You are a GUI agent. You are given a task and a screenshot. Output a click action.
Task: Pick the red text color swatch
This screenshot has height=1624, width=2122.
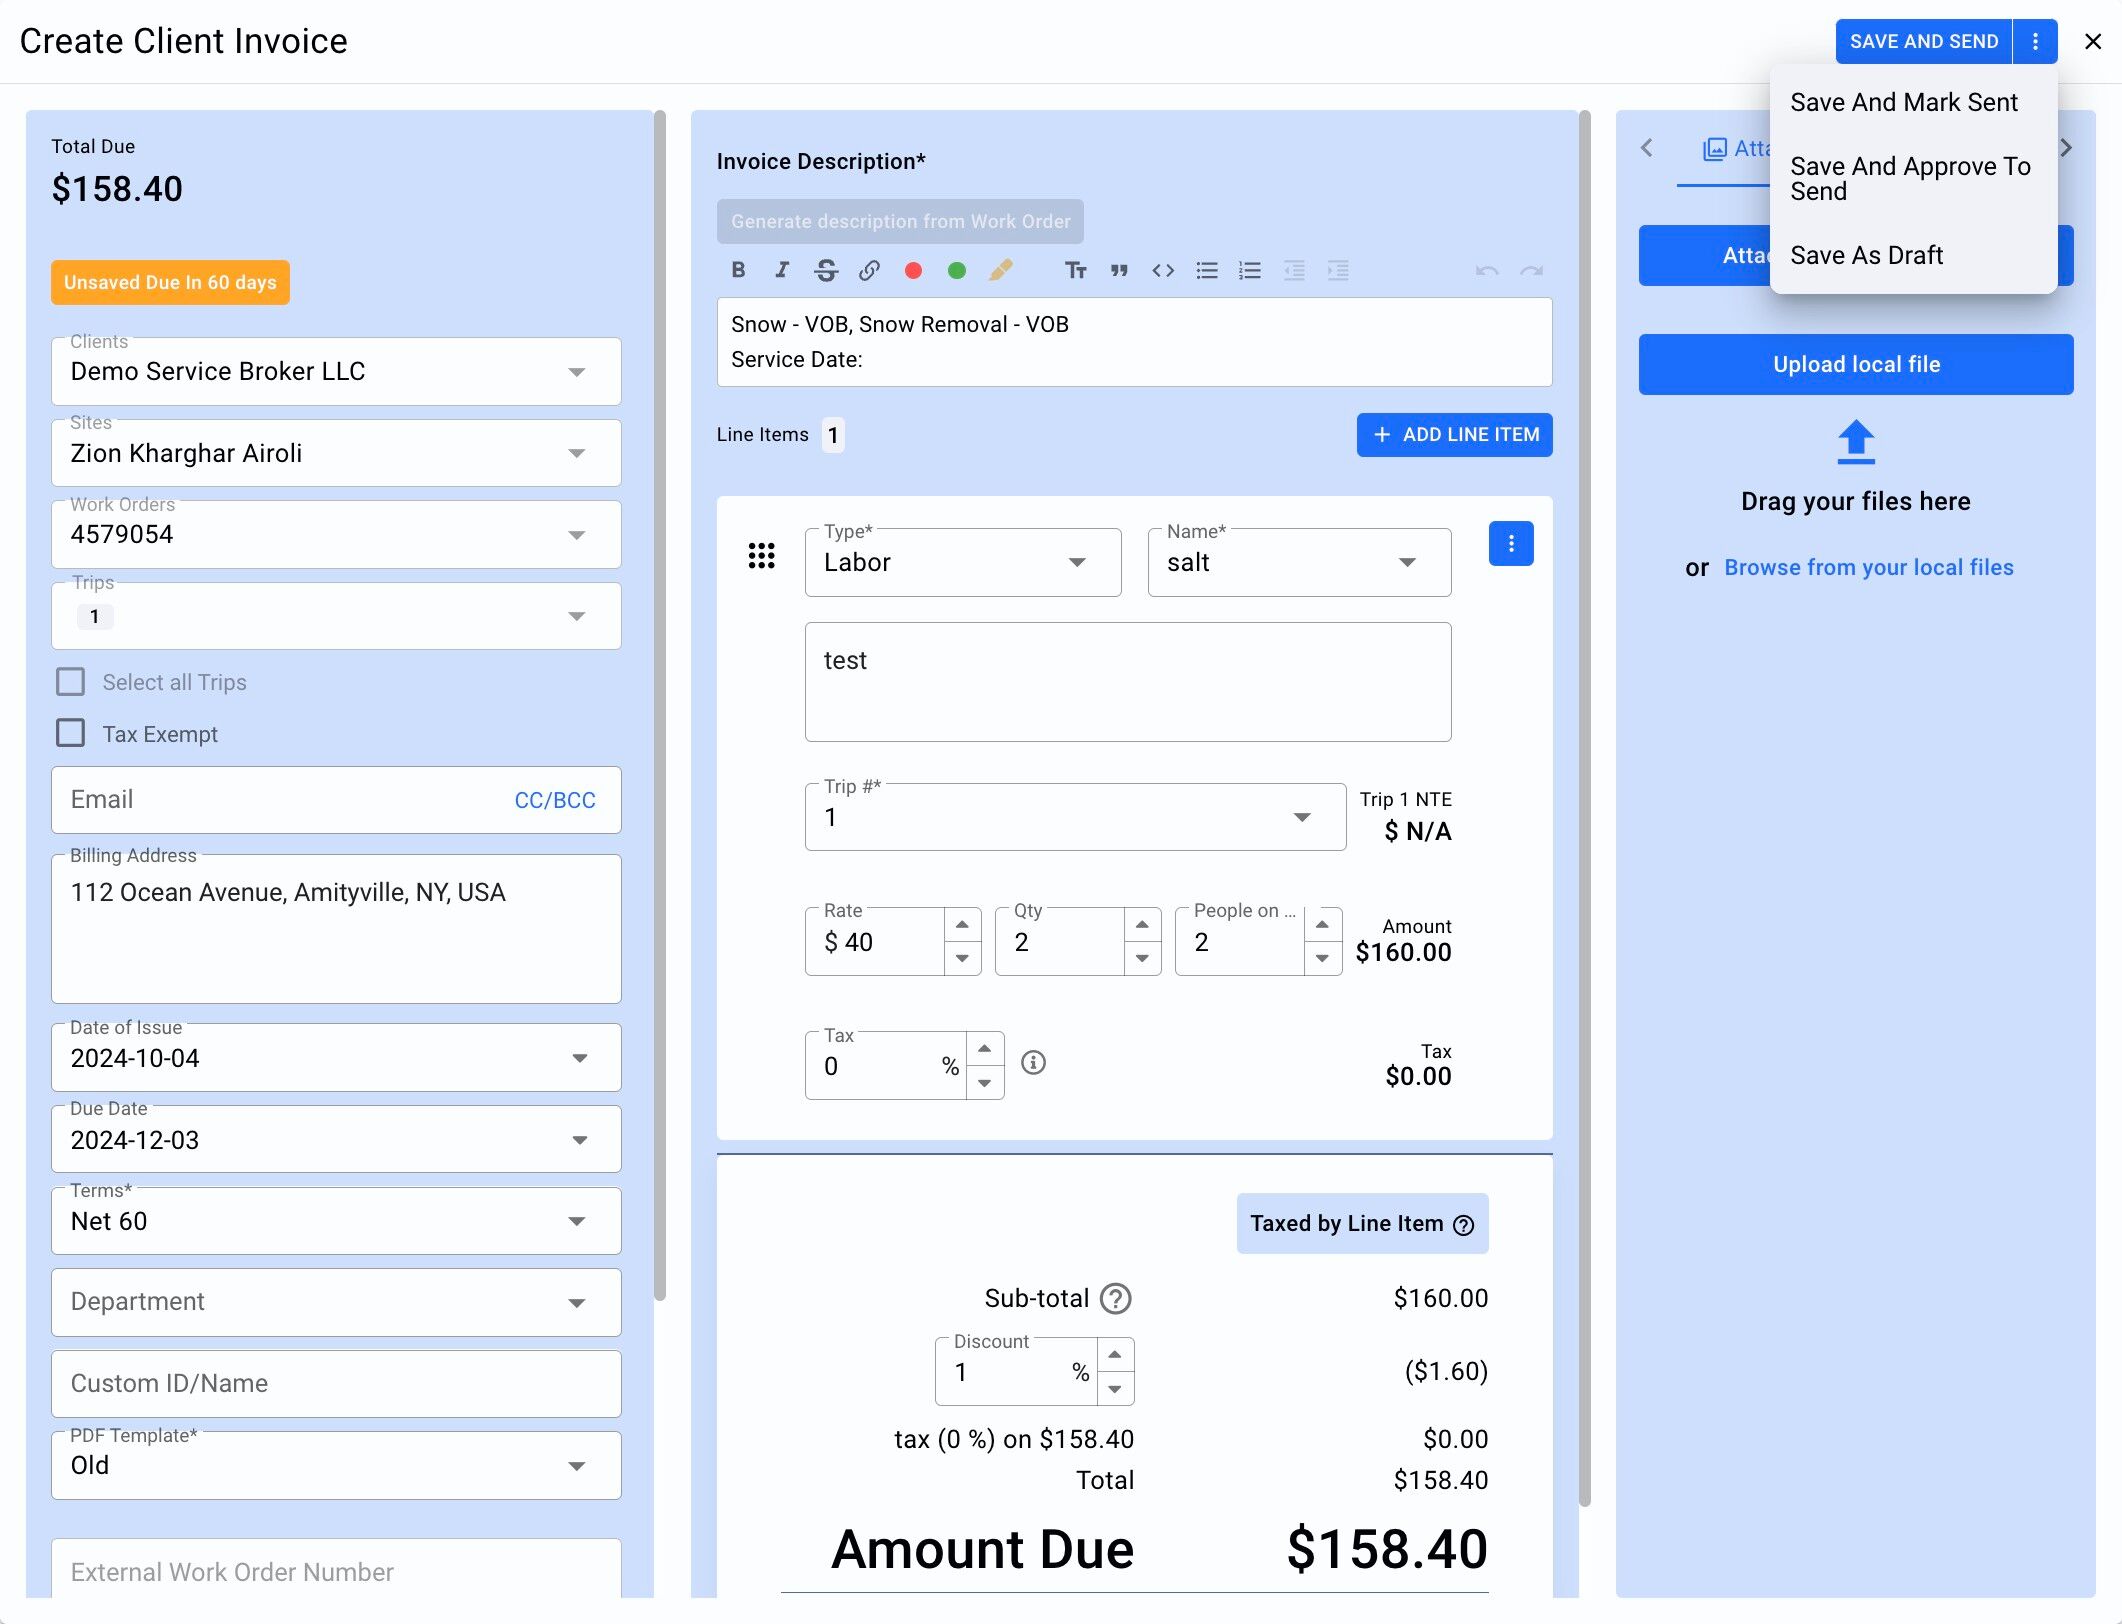click(913, 270)
